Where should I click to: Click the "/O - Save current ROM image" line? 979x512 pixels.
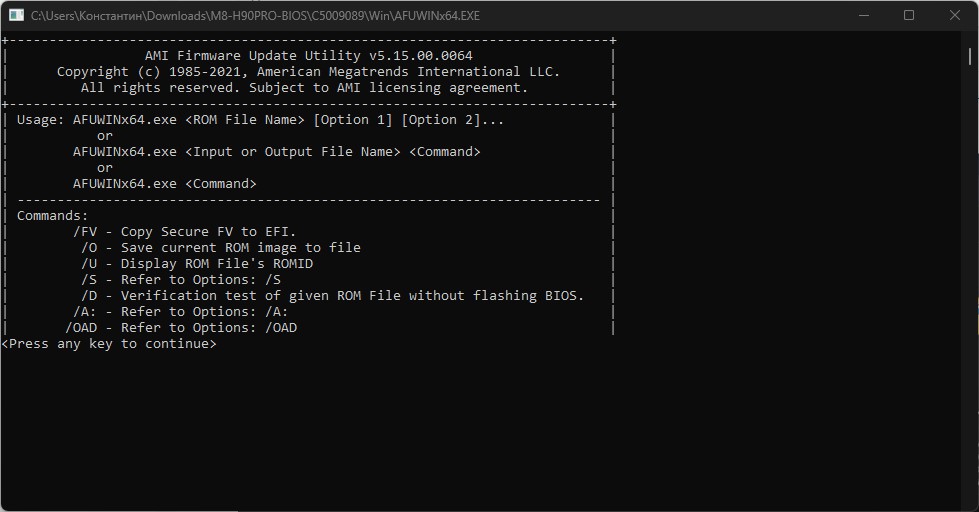click(x=220, y=248)
